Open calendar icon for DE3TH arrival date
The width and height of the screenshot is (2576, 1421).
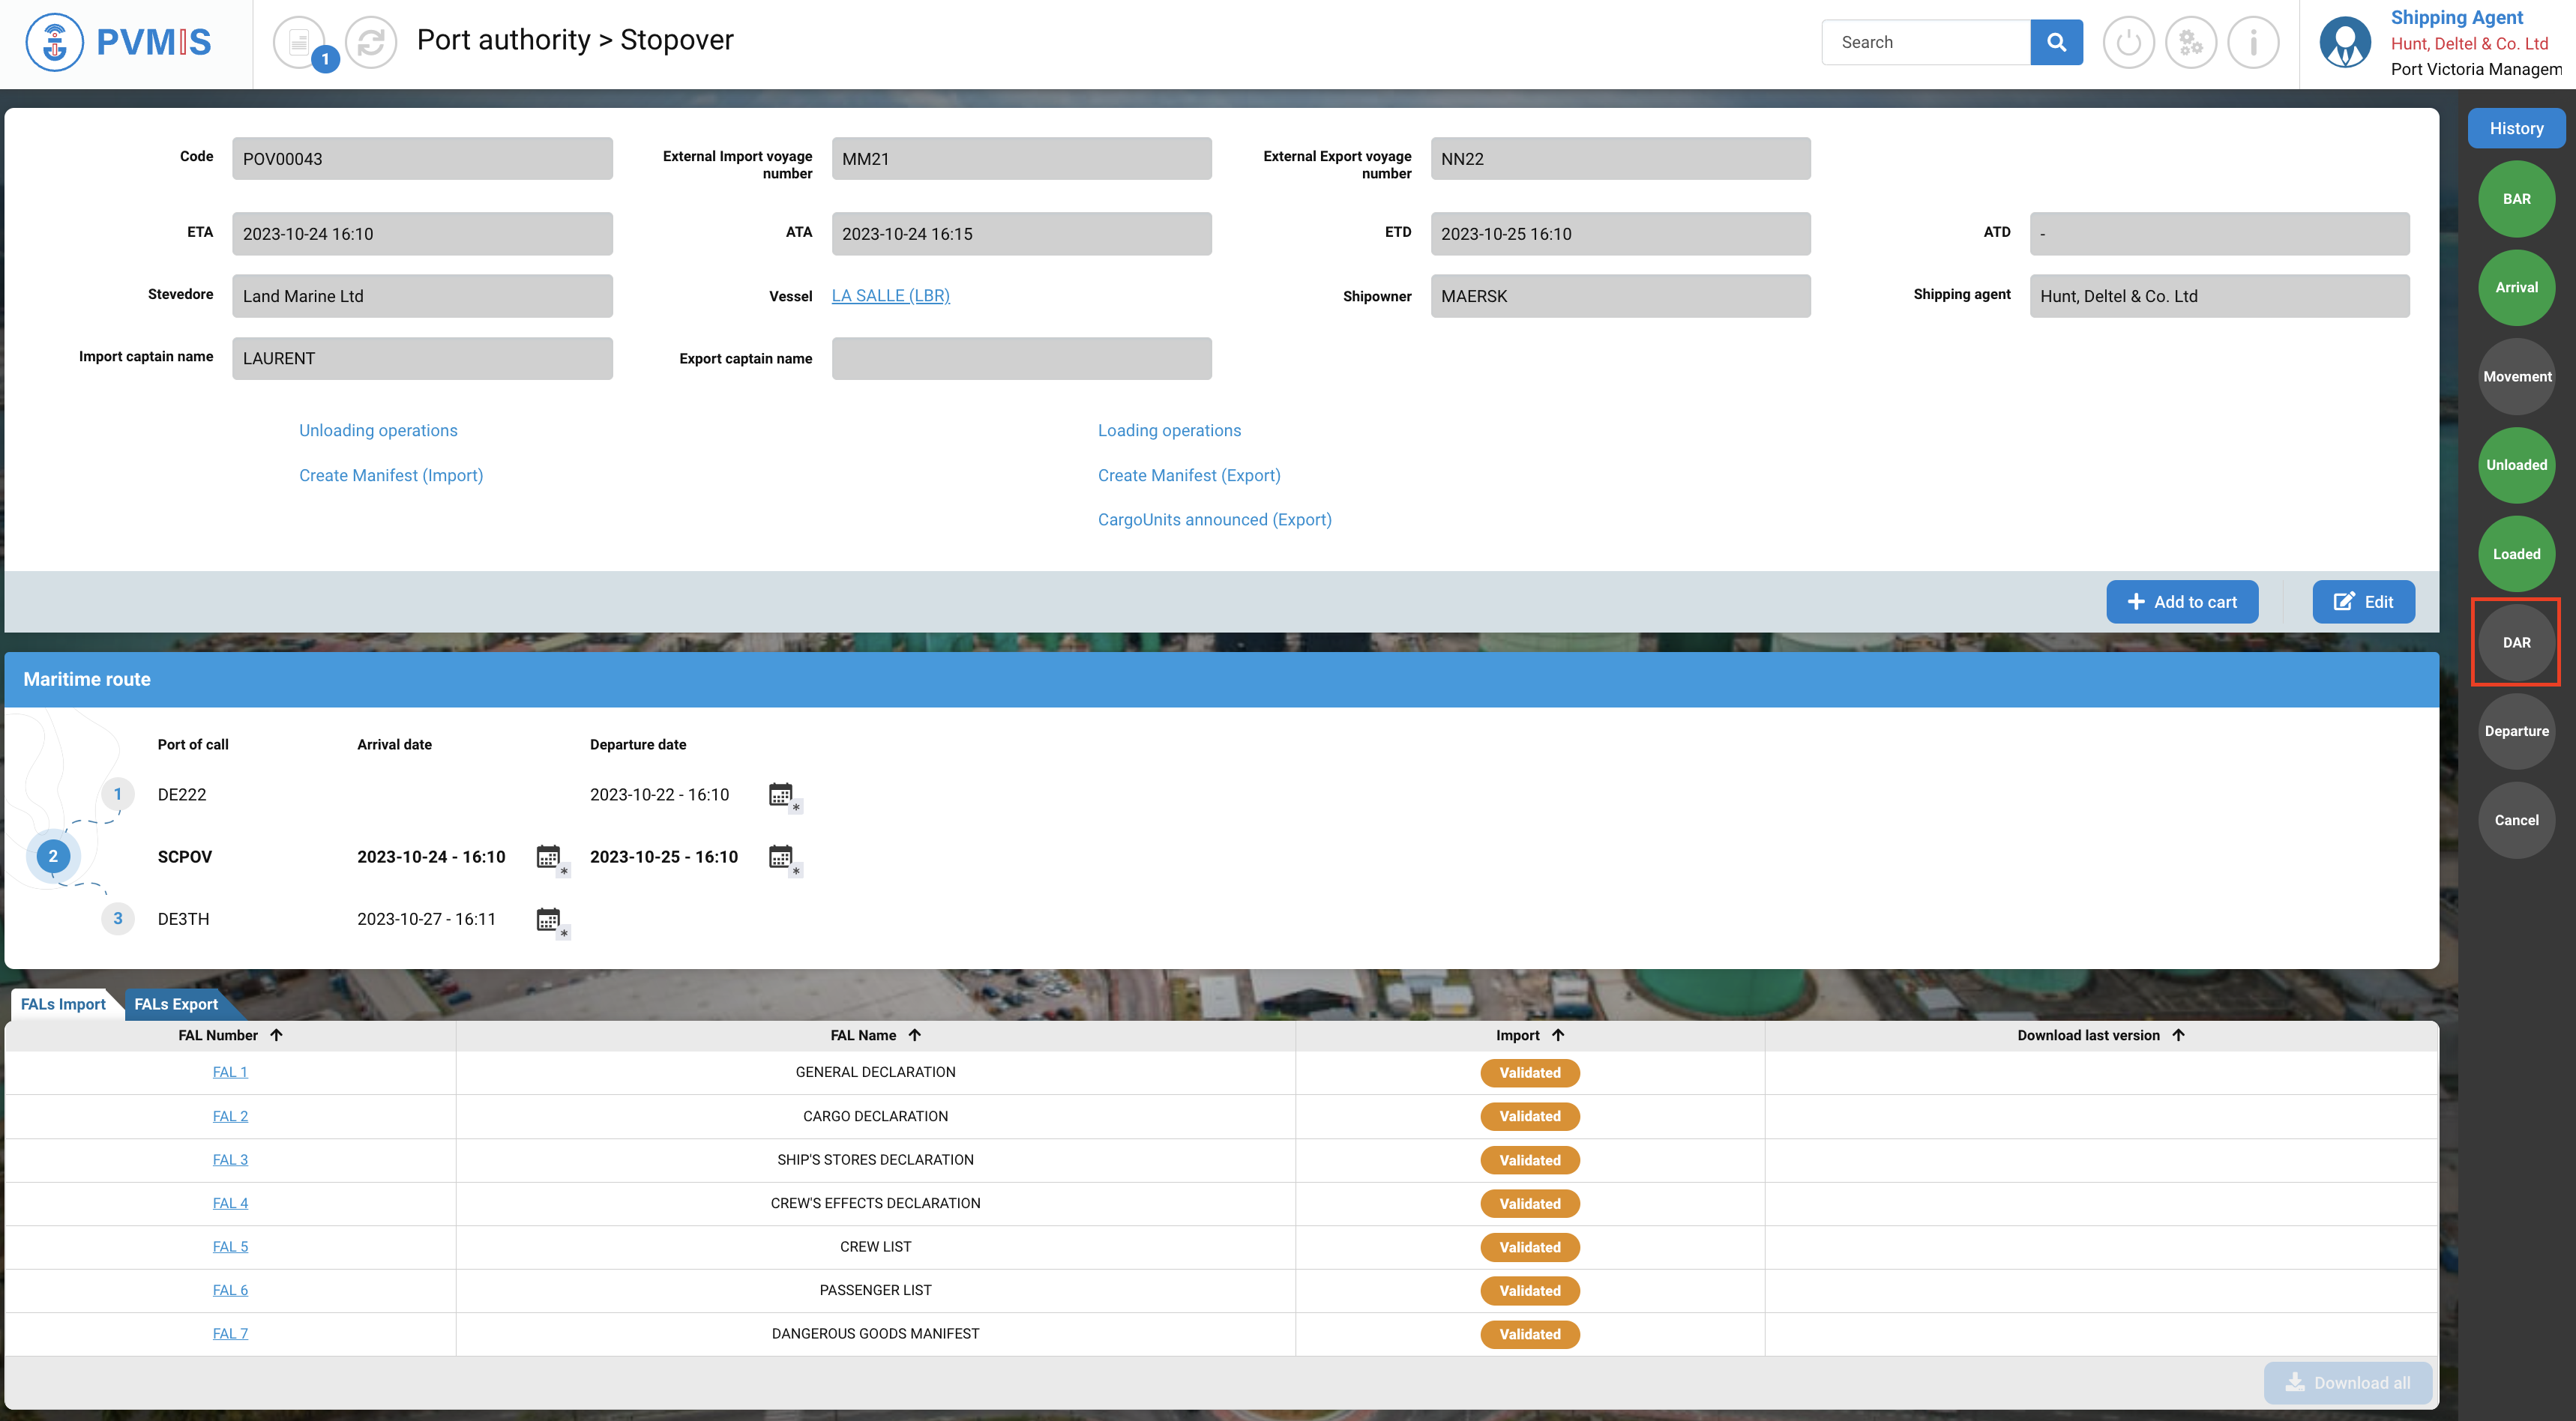click(x=548, y=919)
